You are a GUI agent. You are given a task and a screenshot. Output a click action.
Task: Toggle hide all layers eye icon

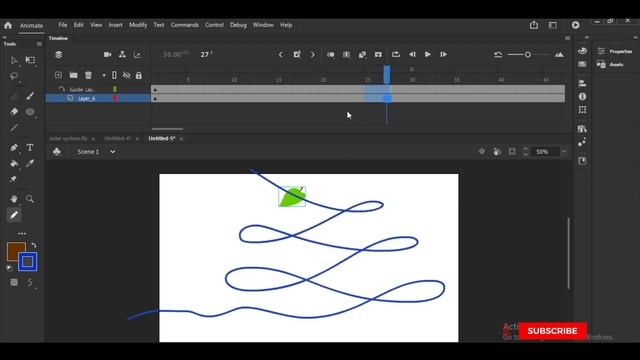127,75
